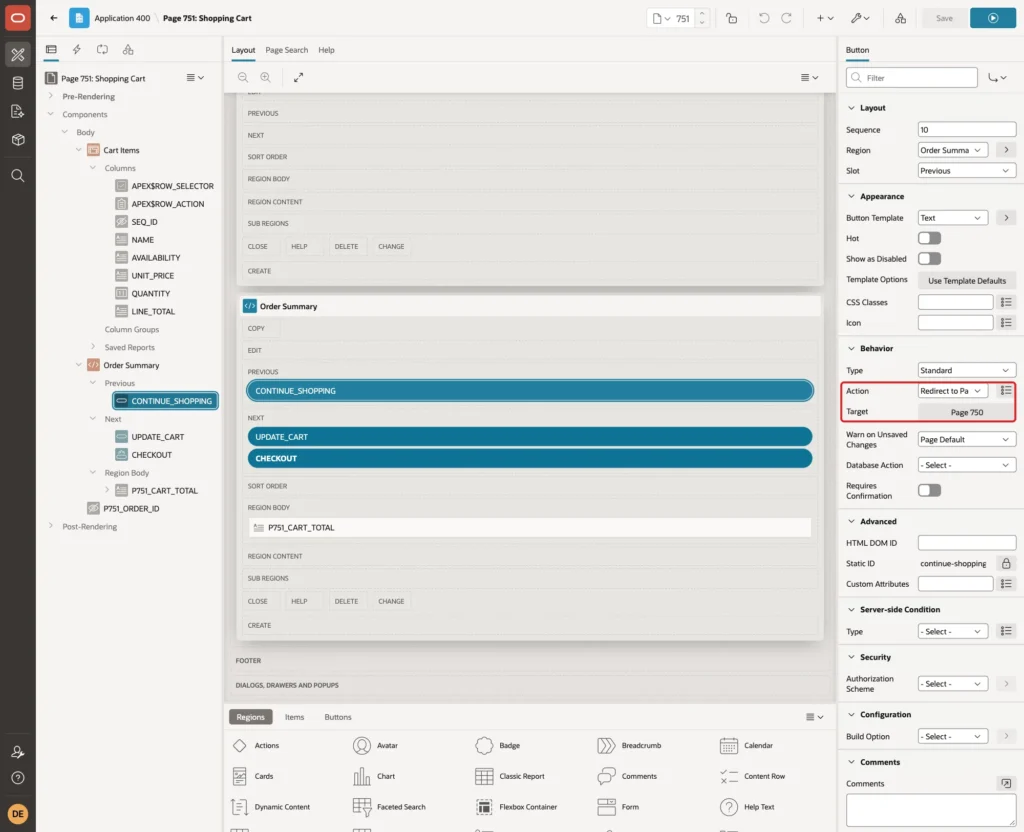1024x832 pixels.
Task: Open Warn on Unsaved Changes dropdown
Action: pyautogui.click(x=967, y=440)
